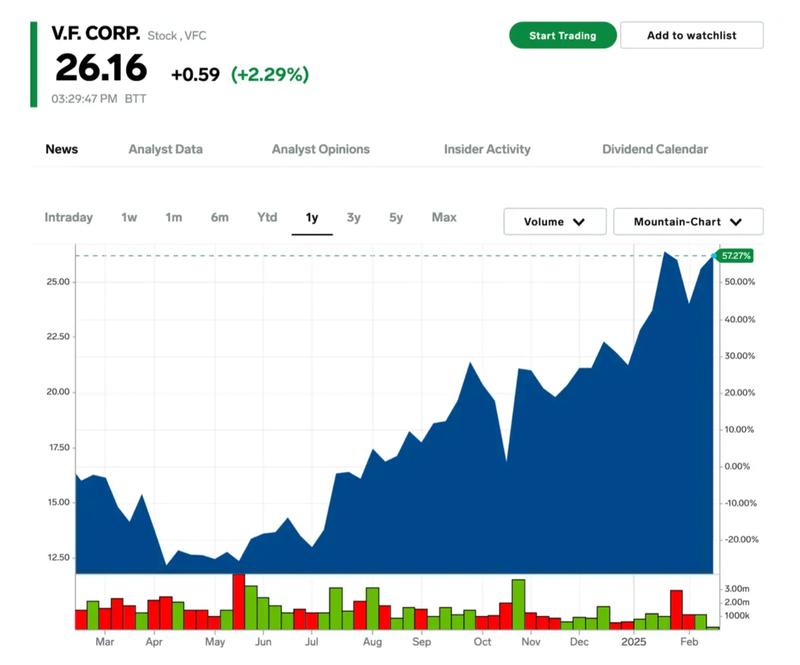This screenshot has width=800, height=665.
Task: Select the Intraday time range
Action: [68, 217]
